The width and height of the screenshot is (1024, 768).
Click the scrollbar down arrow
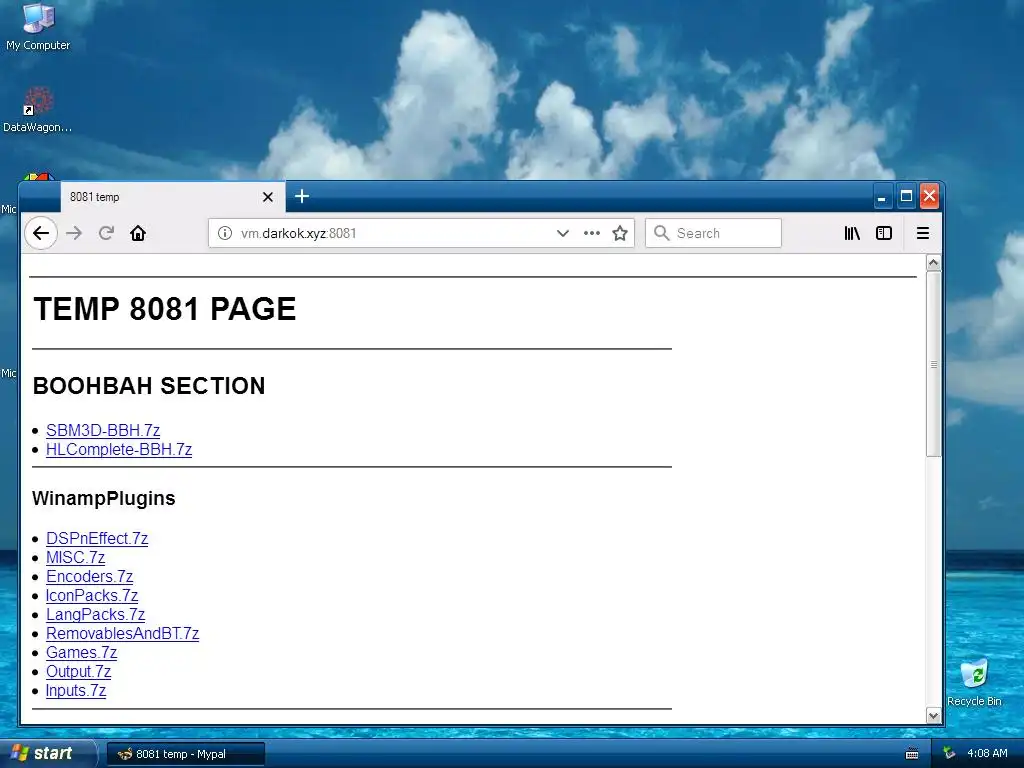click(934, 715)
